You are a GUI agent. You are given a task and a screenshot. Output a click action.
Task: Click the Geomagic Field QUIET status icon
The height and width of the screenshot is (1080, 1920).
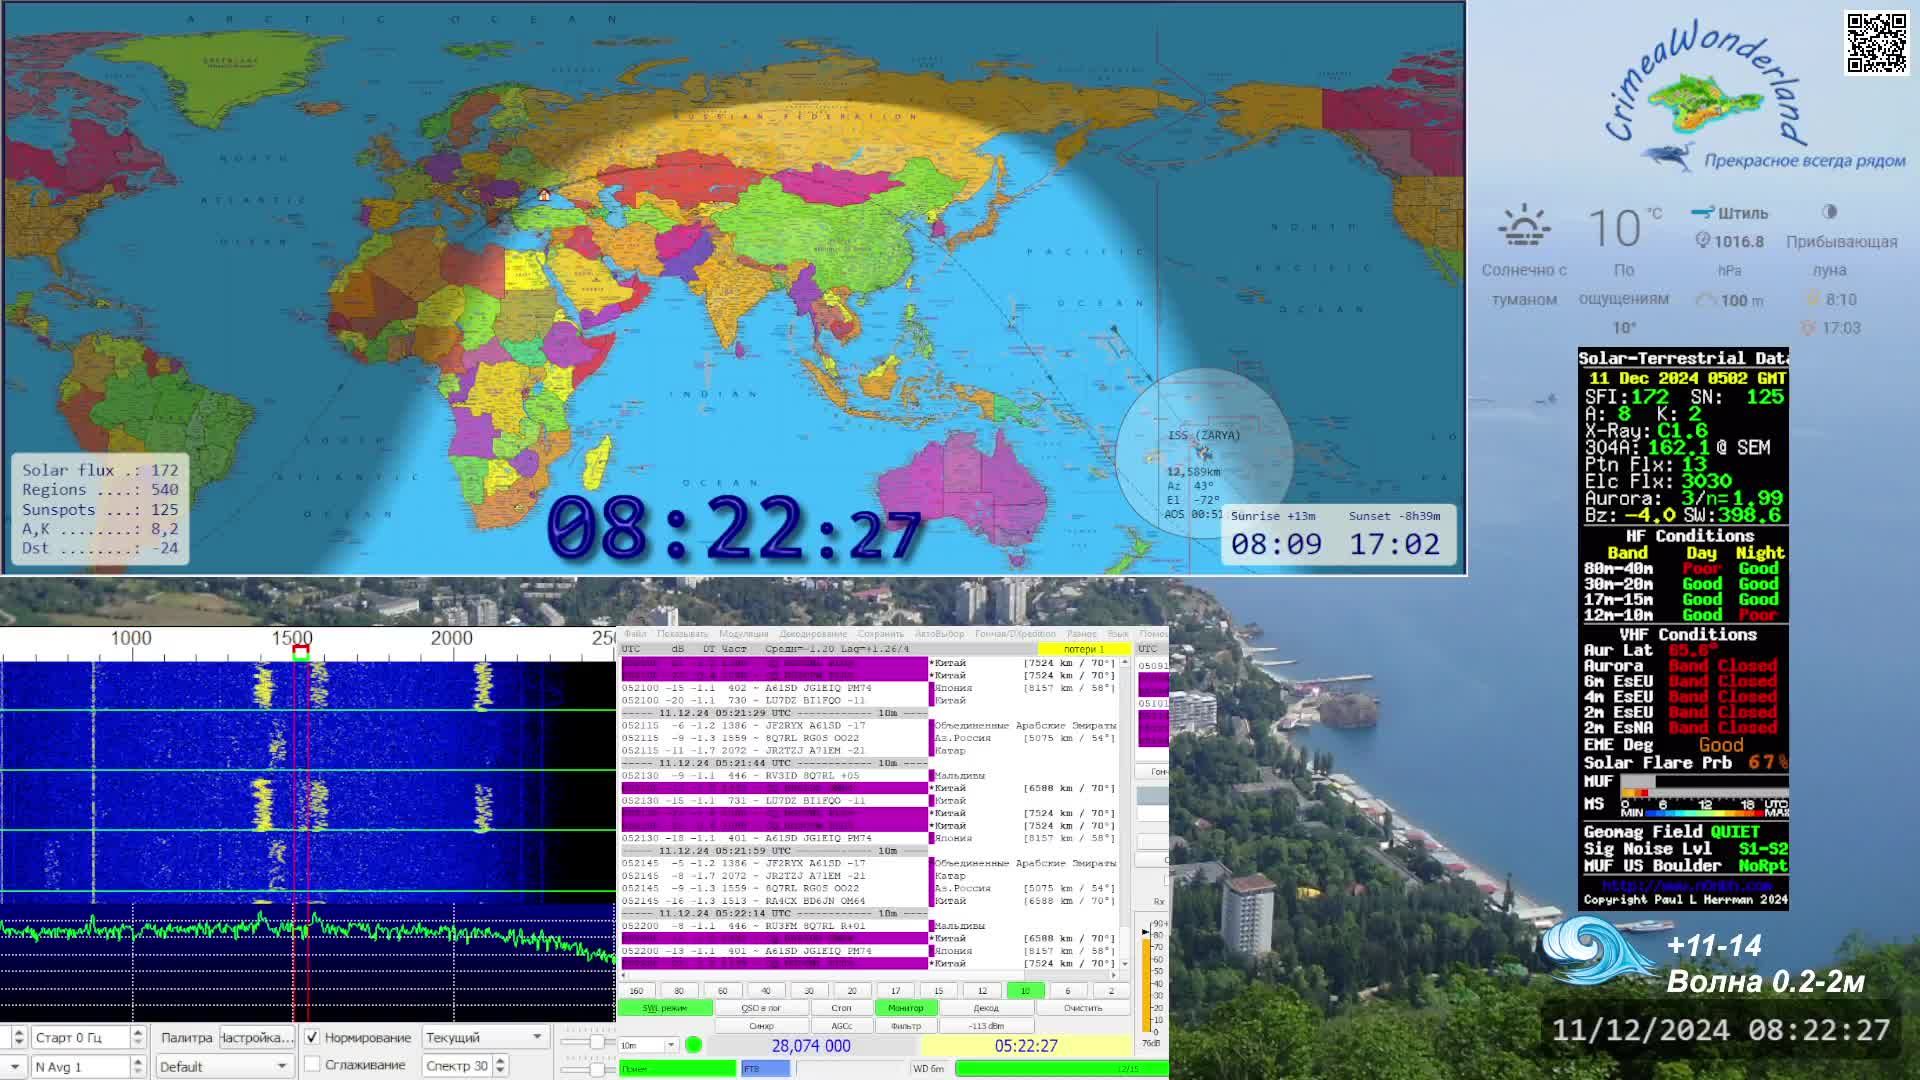(x=1746, y=832)
